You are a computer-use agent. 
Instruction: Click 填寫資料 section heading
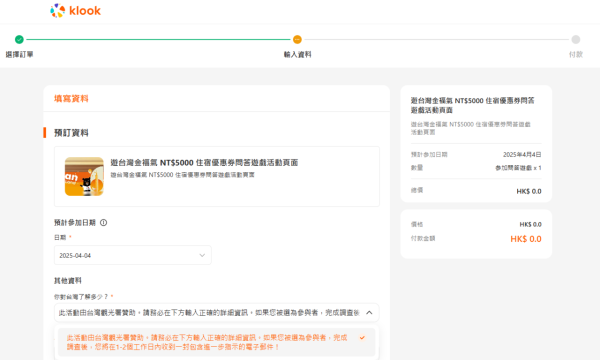tap(71, 99)
